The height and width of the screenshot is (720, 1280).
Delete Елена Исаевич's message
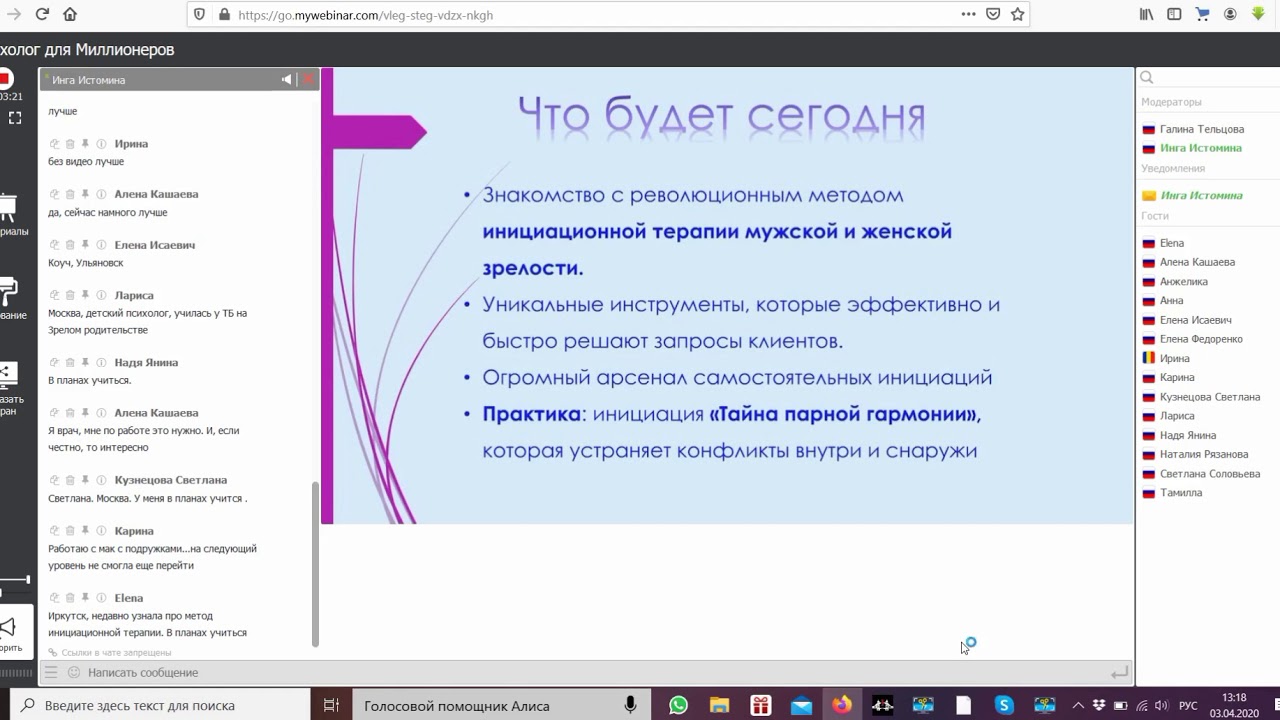(x=70, y=245)
